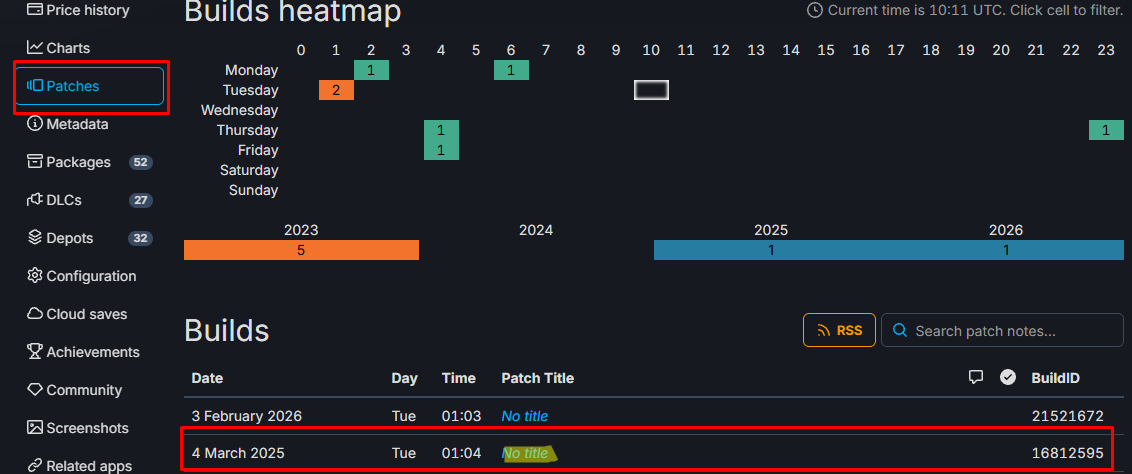Viewport: 1132px width, 474px height.
Task: Open the Charts sidebar item
Action: 58,48
